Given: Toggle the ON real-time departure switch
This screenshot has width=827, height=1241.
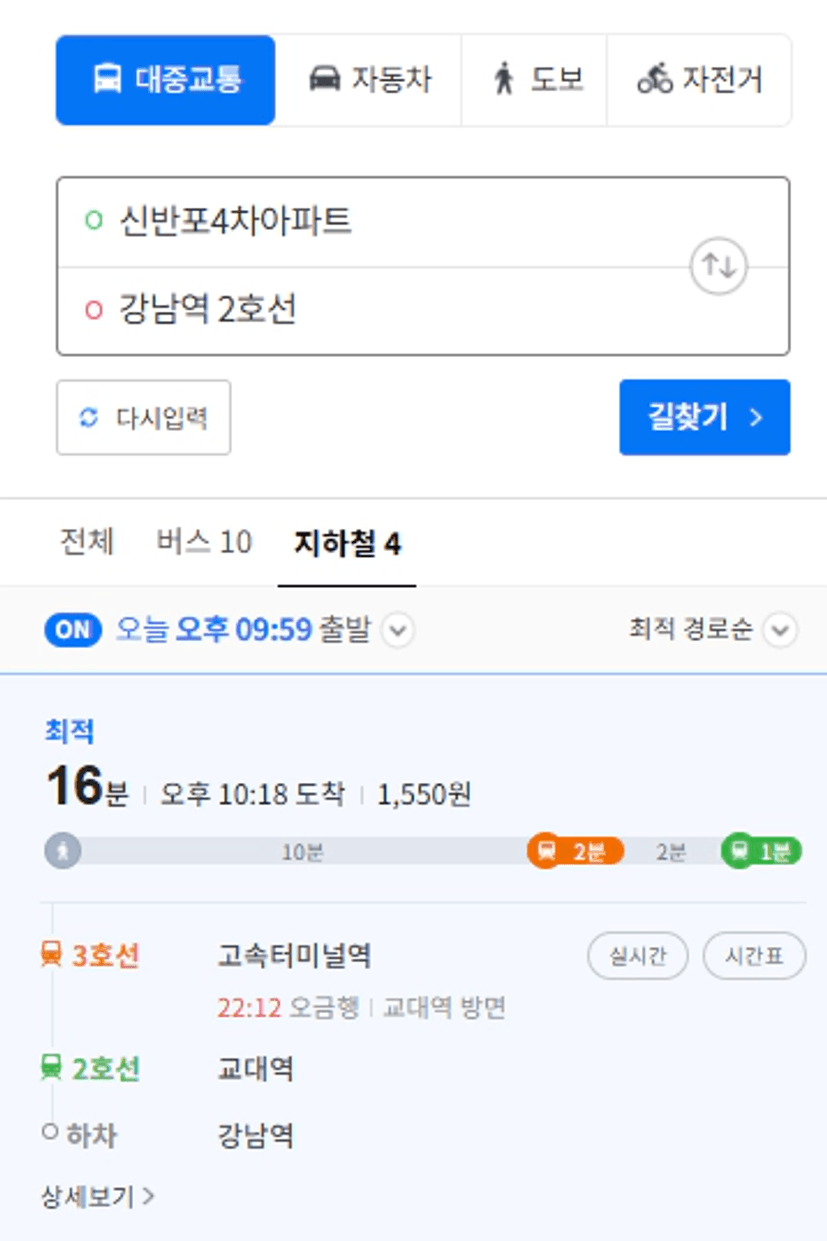Looking at the screenshot, I should tap(73, 630).
